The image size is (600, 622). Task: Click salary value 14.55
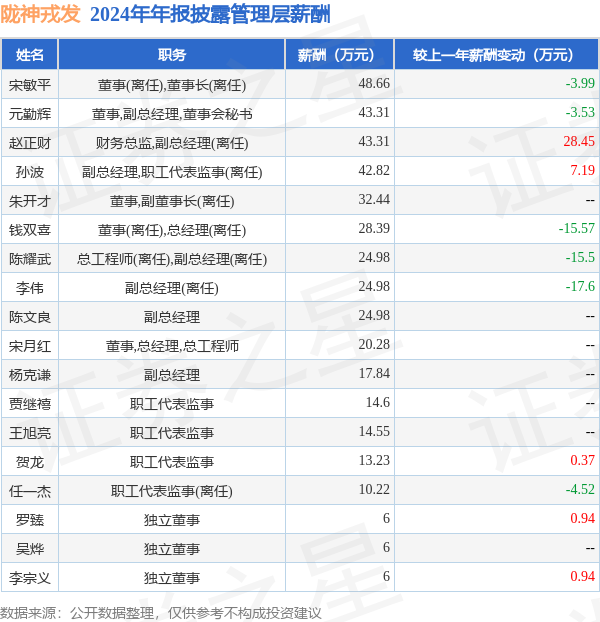point(374,431)
